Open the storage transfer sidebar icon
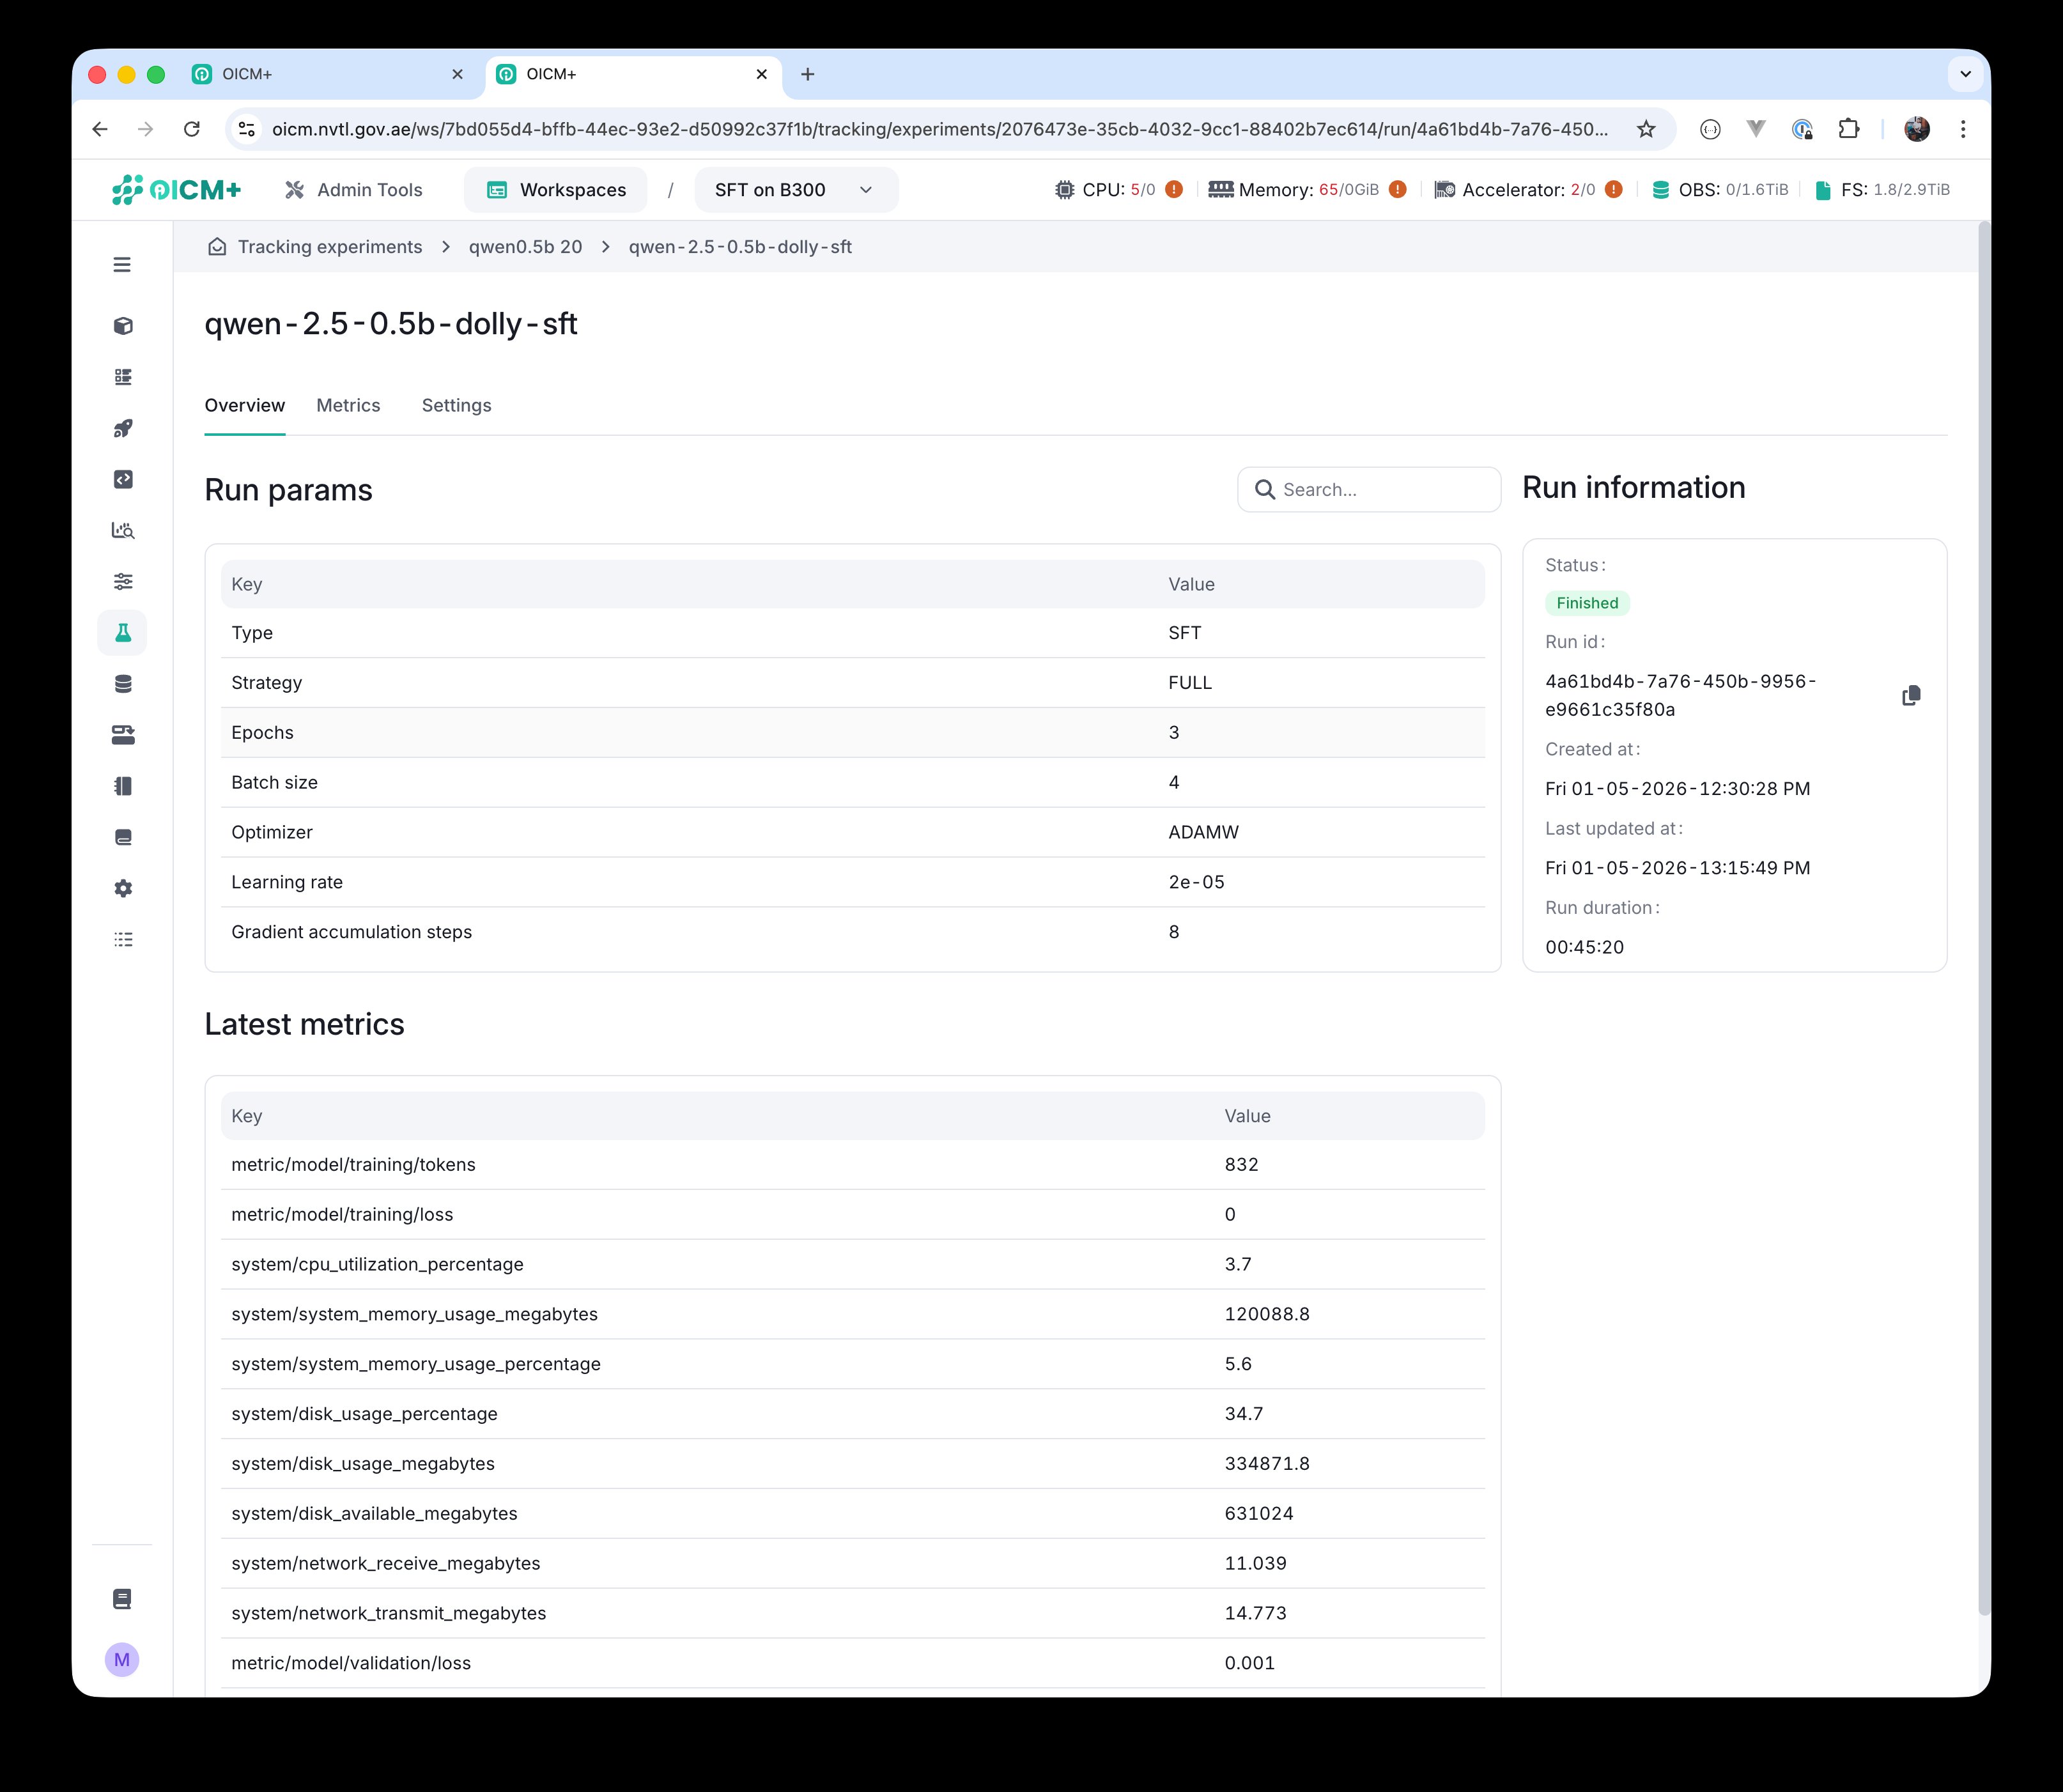The height and width of the screenshot is (1792, 2063). pos(123,735)
